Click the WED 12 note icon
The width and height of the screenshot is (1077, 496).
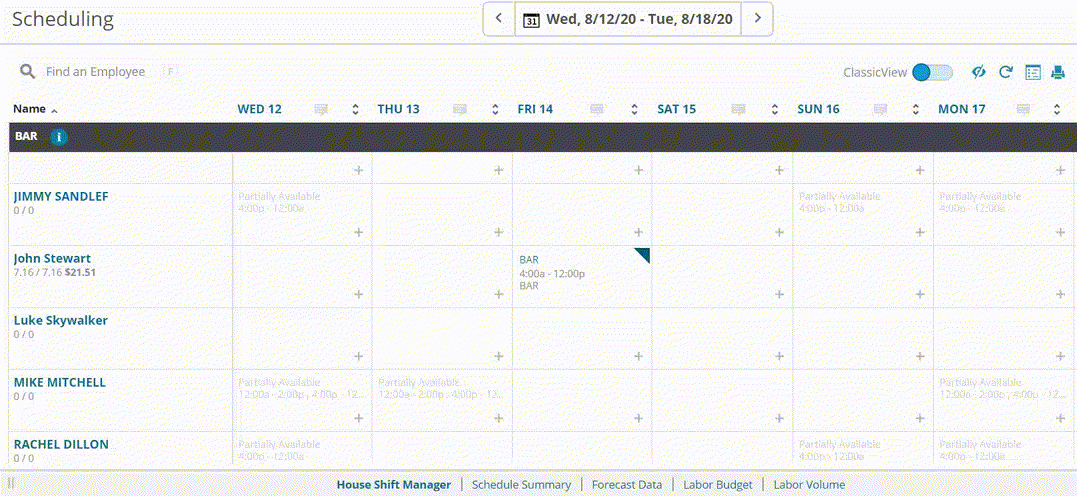[x=321, y=109]
